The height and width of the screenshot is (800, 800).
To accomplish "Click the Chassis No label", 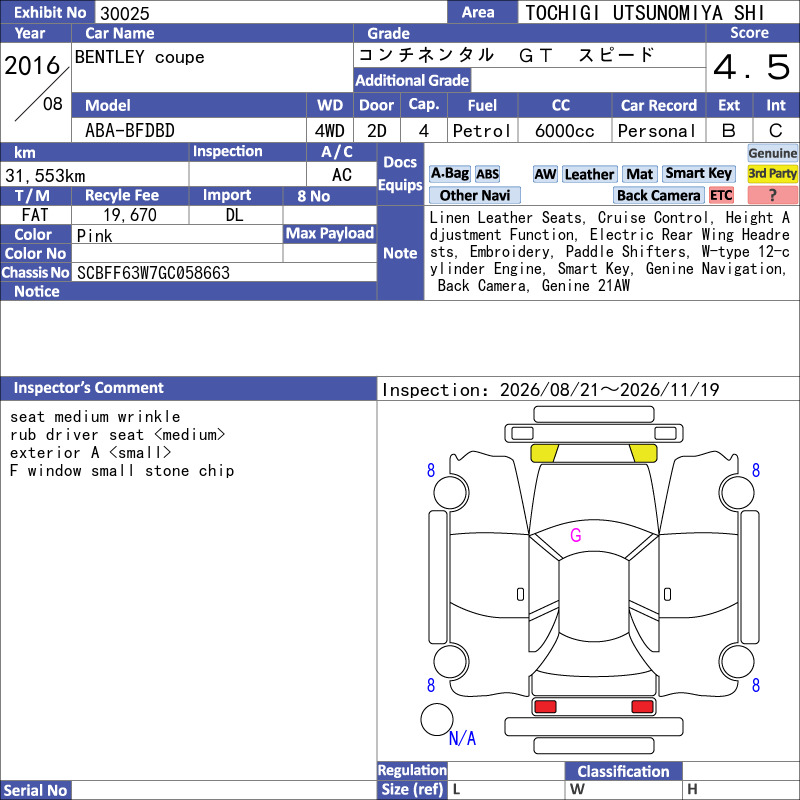I will coord(35,273).
